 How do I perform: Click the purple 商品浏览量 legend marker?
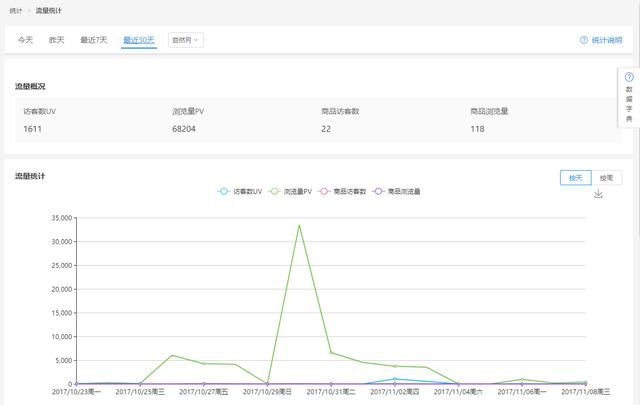point(379,190)
